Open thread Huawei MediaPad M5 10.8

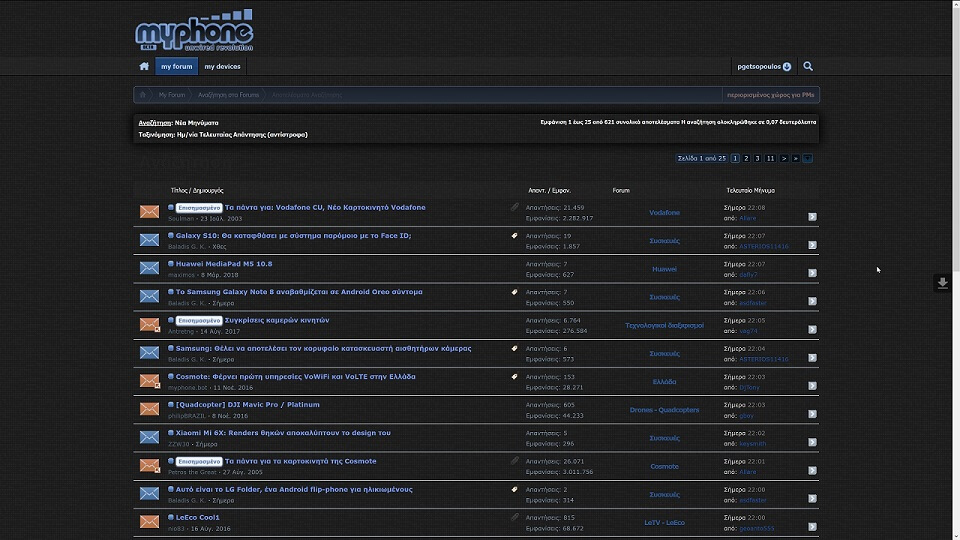tap(224, 264)
